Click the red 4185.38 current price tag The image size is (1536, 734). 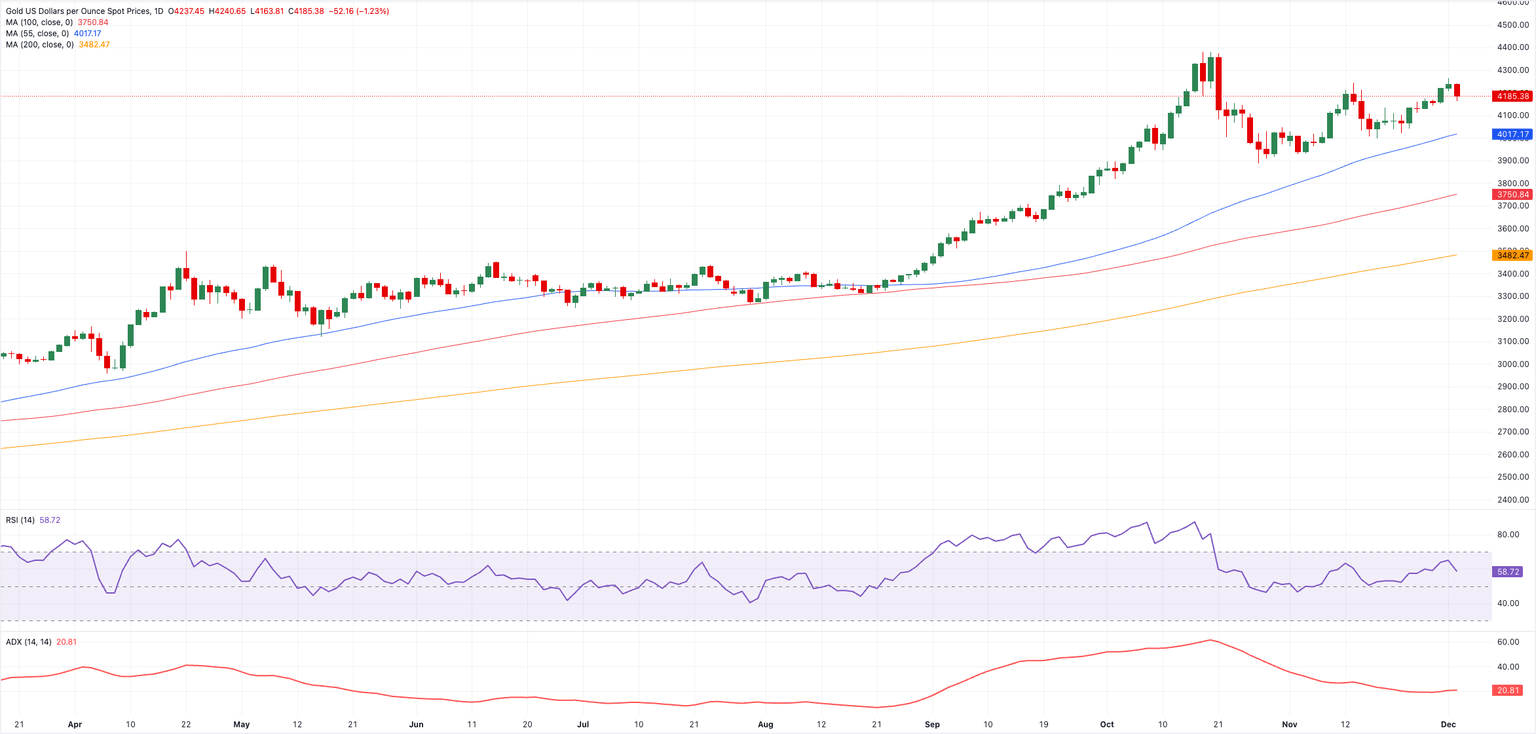pos(1511,96)
